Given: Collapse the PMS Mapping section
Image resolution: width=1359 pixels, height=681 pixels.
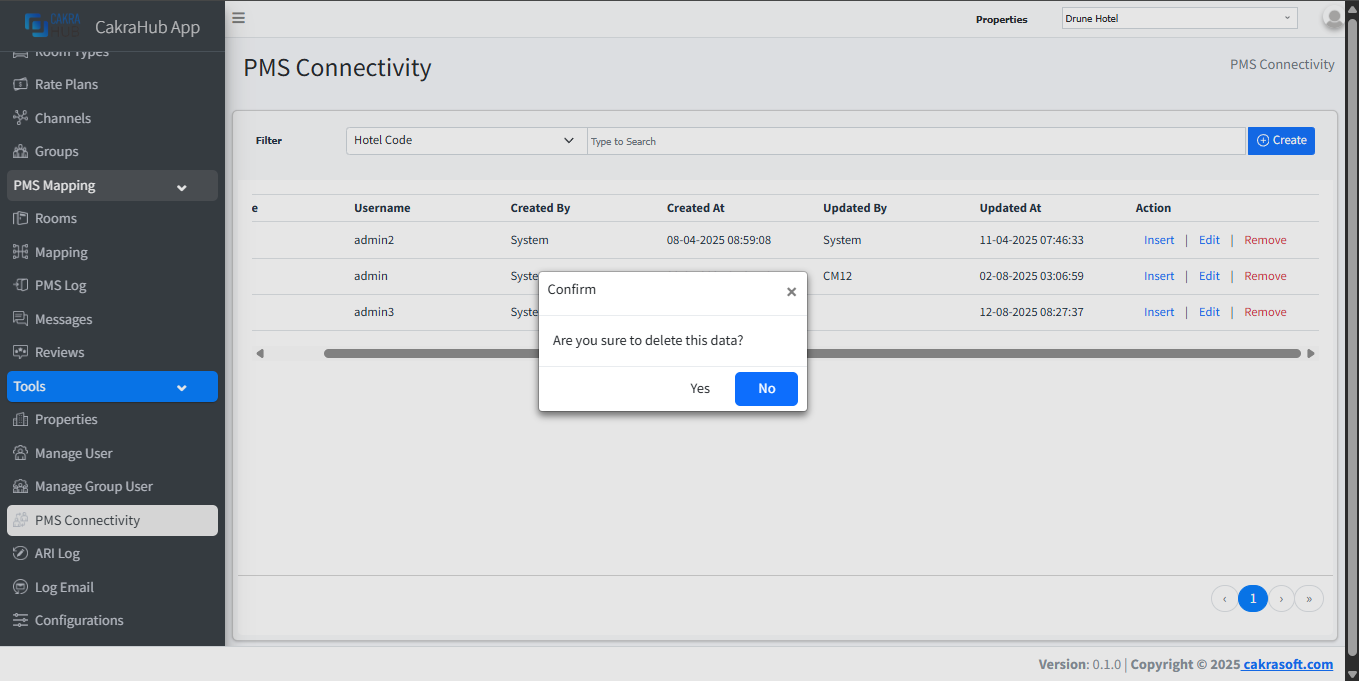Looking at the screenshot, I should (181, 186).
